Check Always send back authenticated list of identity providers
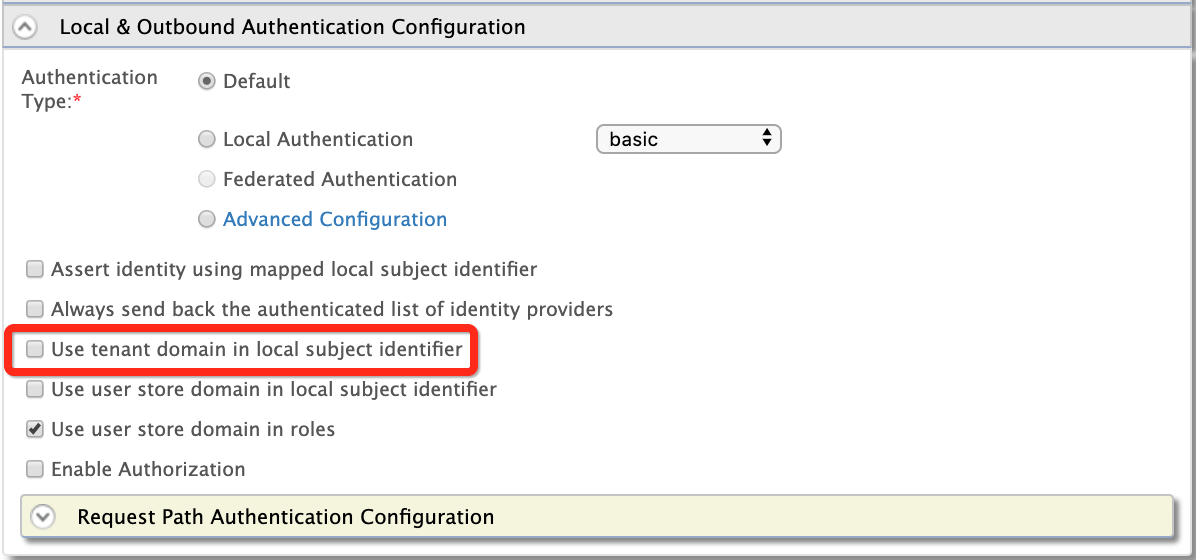The image size is (1196, 560). pyautogui.click(x=35, y=309)
